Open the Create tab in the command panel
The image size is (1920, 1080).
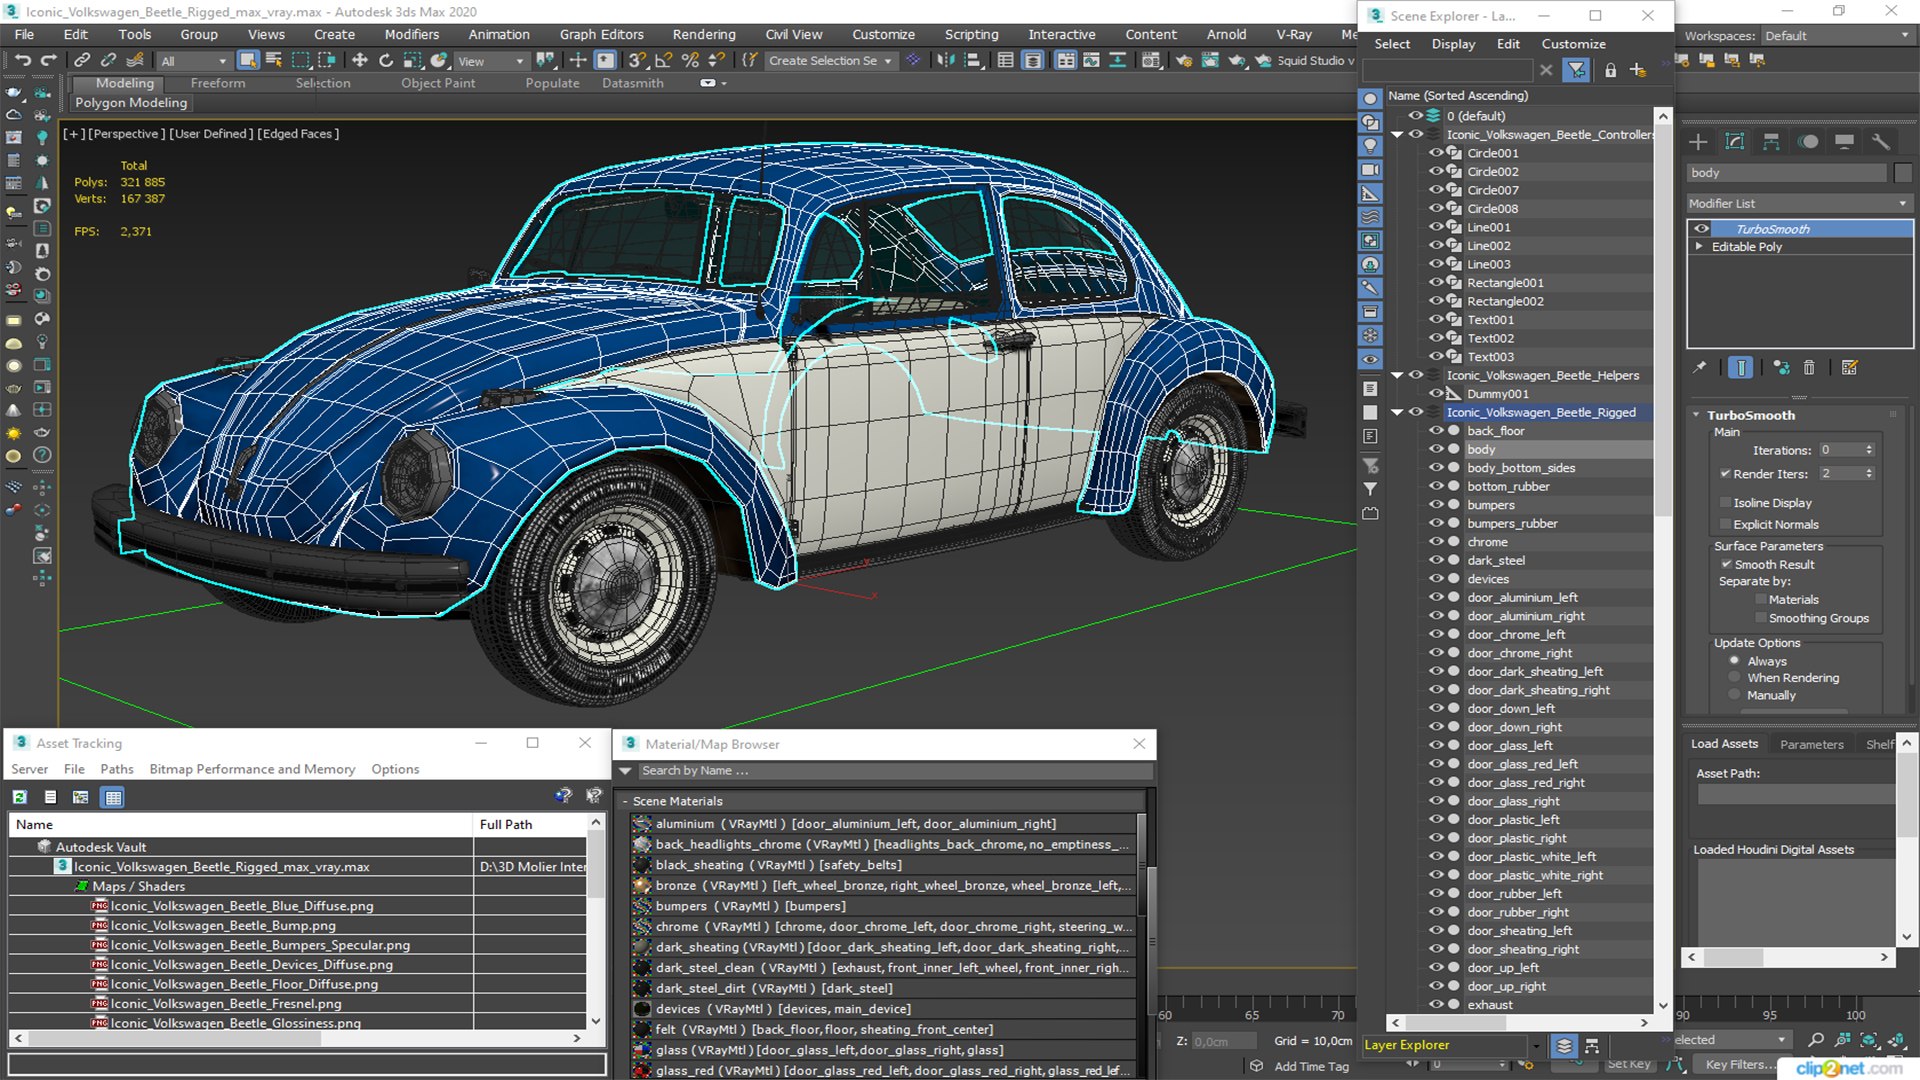[x=1698, y=141]
